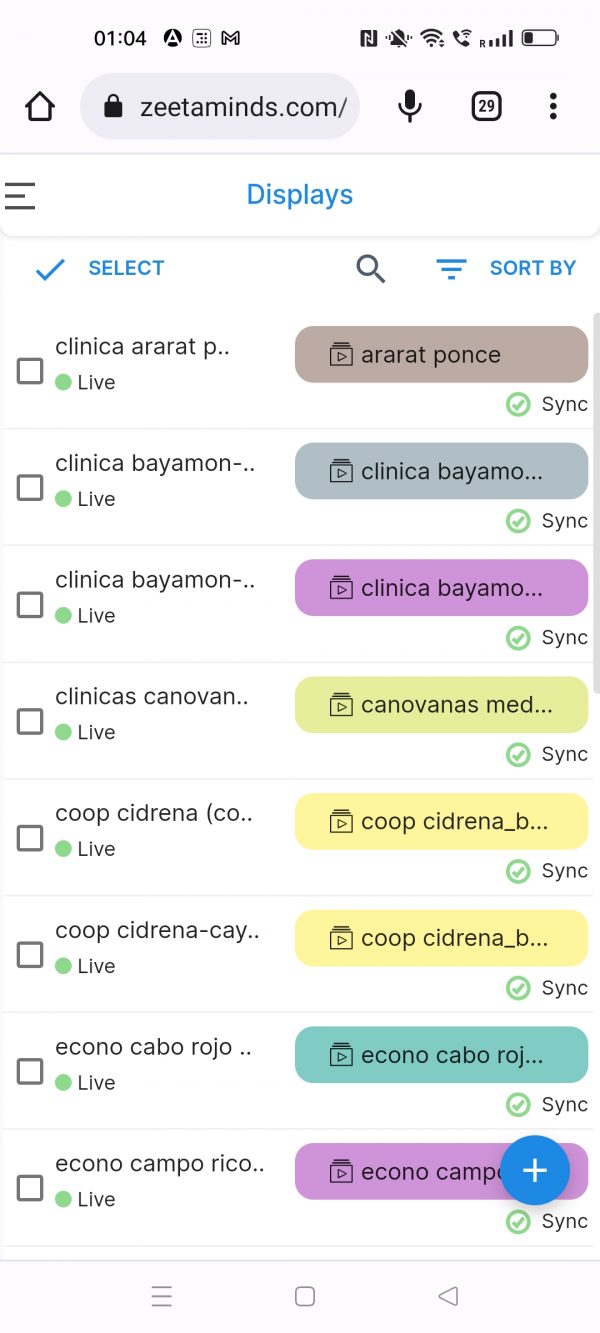Viewport: 600px width, 1333px height.
Task: Open the hamburger navigation menu
Action: tap(20, 195)
